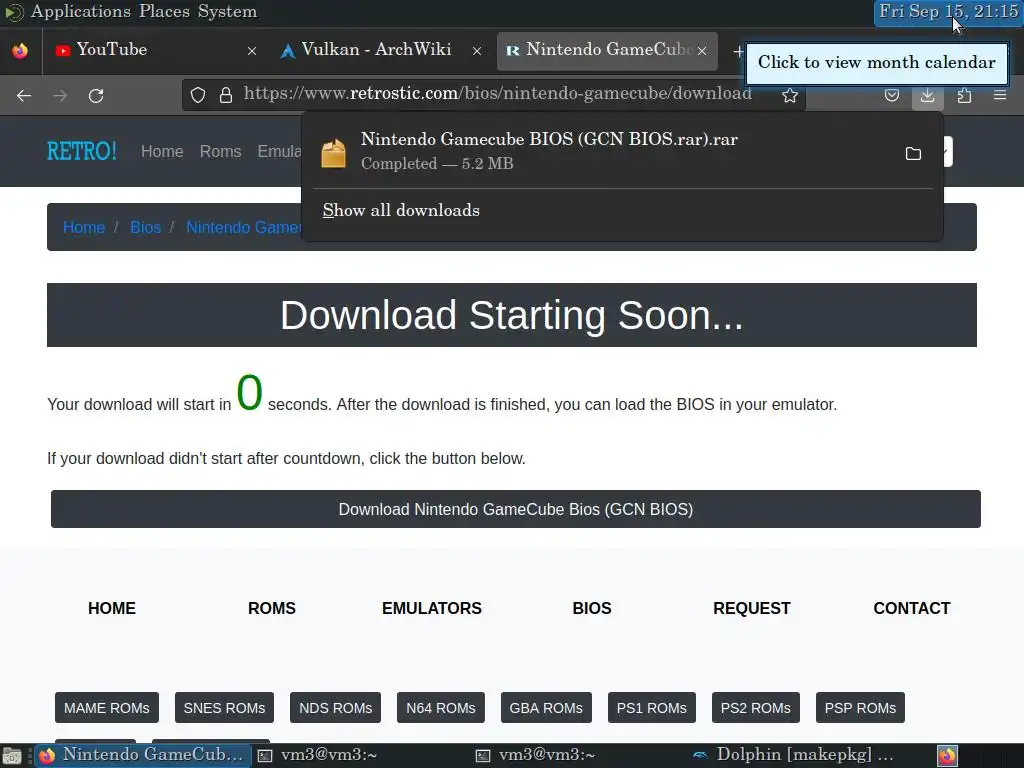The height and width of the screenshot is (768, 1024).
Task: Click Home in the site navigation bar
Action: coord(162,152)
